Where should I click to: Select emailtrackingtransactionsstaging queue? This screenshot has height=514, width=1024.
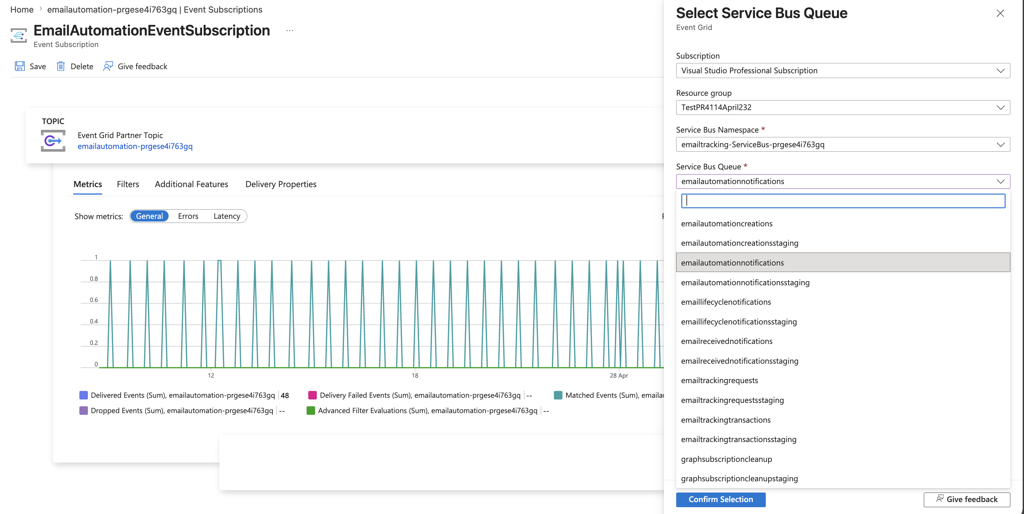tap(843, 439)
